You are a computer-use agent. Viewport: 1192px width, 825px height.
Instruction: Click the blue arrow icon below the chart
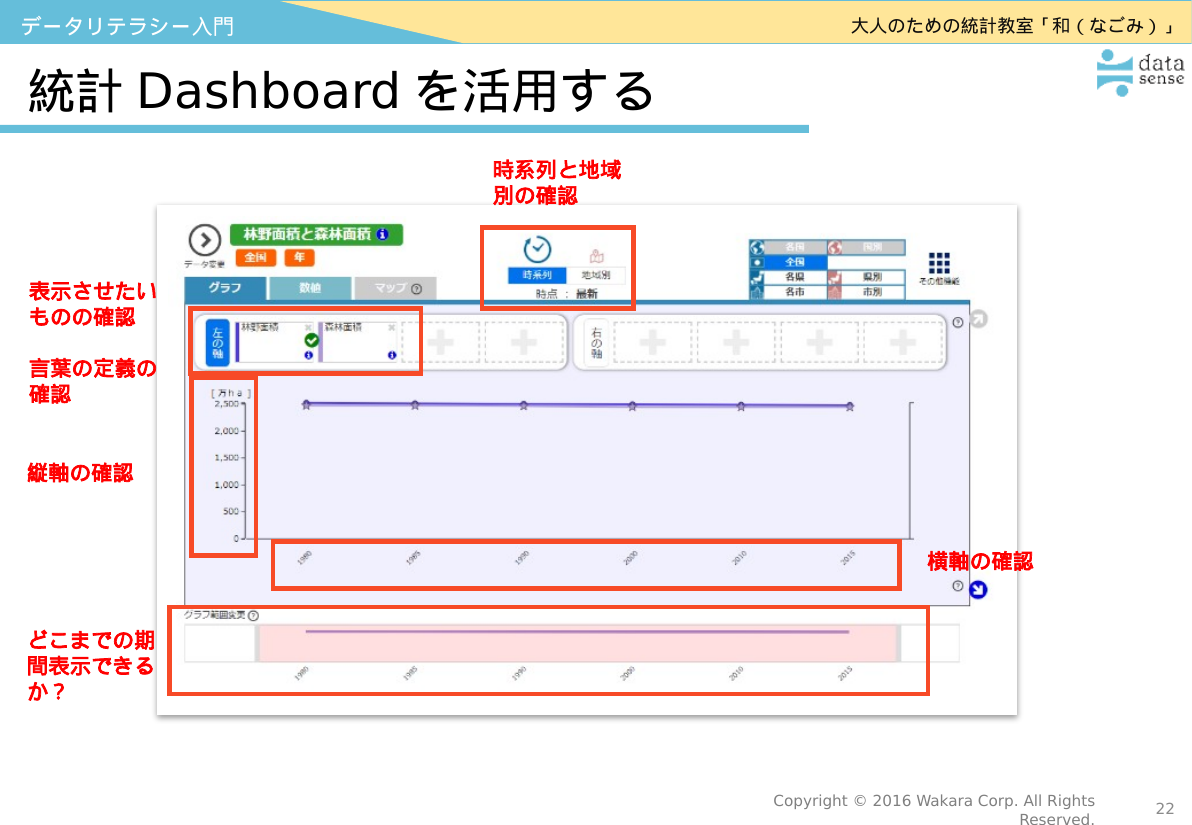[978, 589]
